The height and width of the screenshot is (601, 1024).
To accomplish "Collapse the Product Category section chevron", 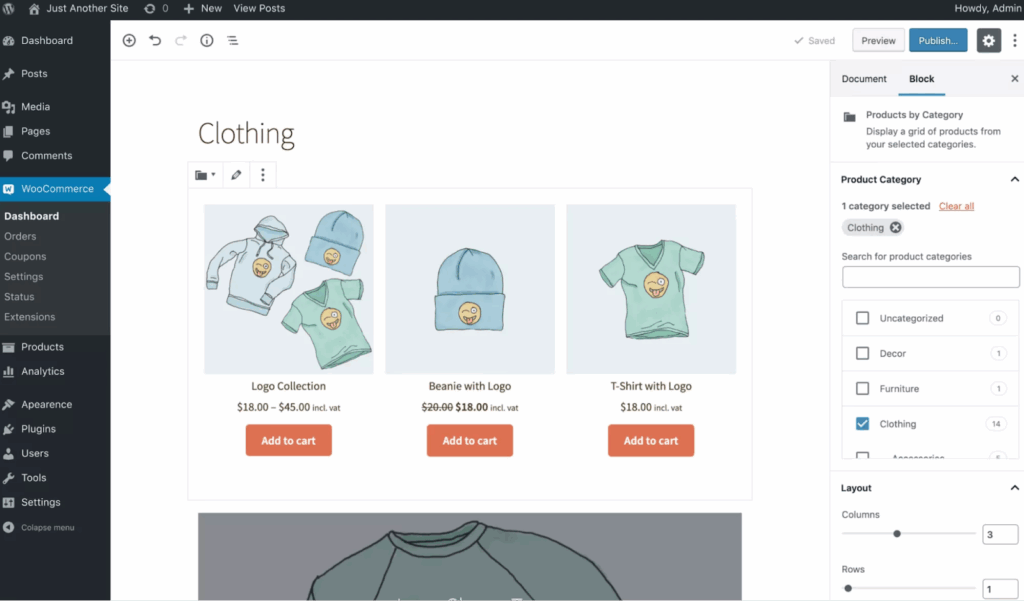I will [x=1013, y=179].
